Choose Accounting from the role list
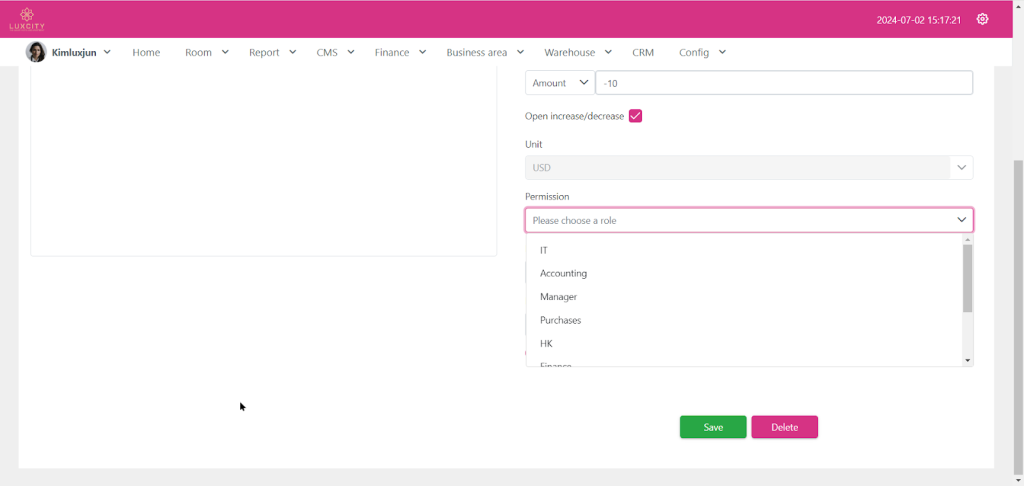Screen dimensions: 1024x486 tap(563, 273)
